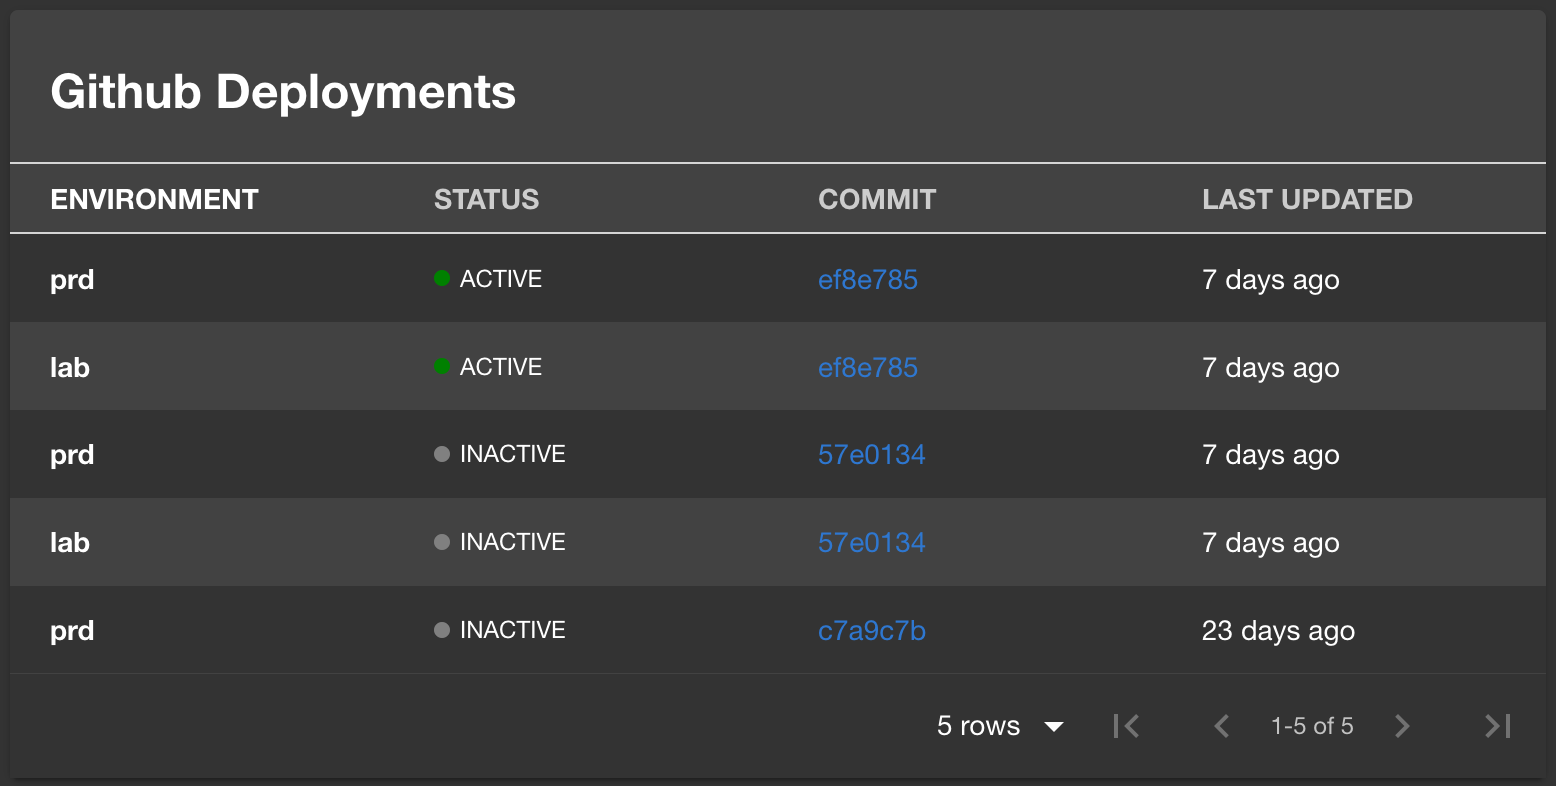Click the green ACTIVE status dot for lab

pyautogui.click(x=441, y=366)
